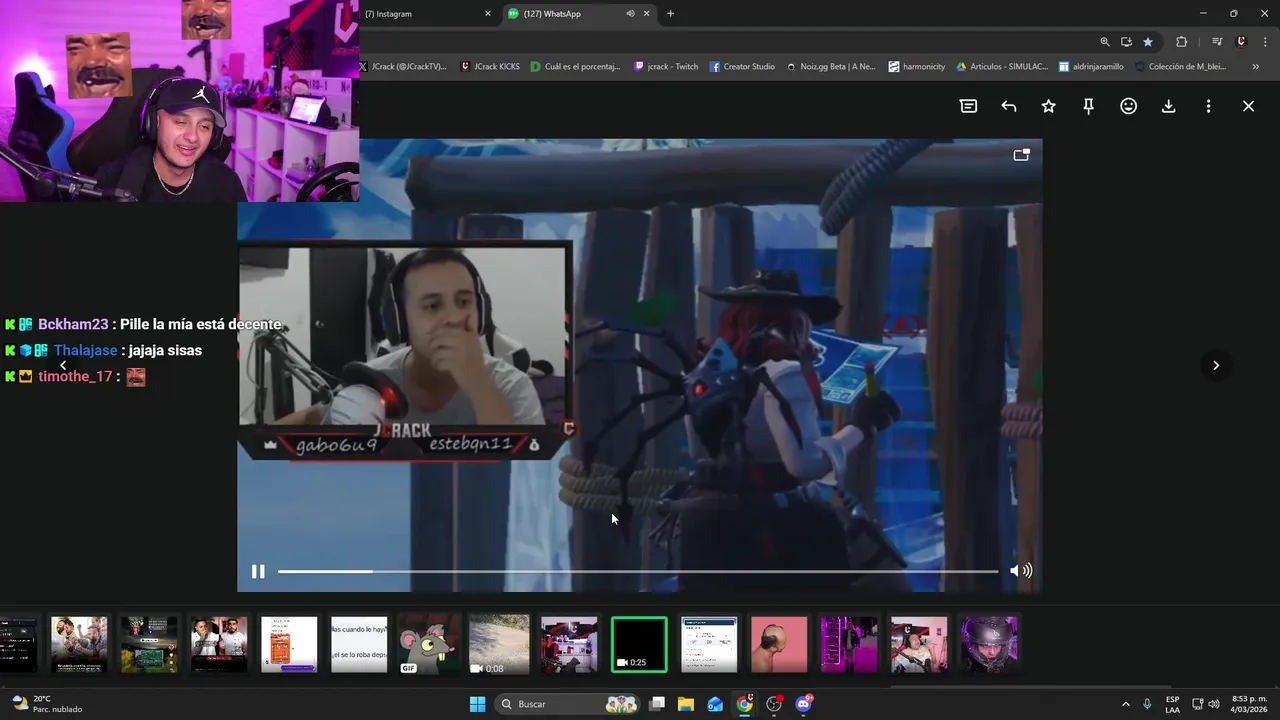Viewport: 1280px width, 720px height.
Task: Open the media controls toolbar icon
Action: (1216, 42)
